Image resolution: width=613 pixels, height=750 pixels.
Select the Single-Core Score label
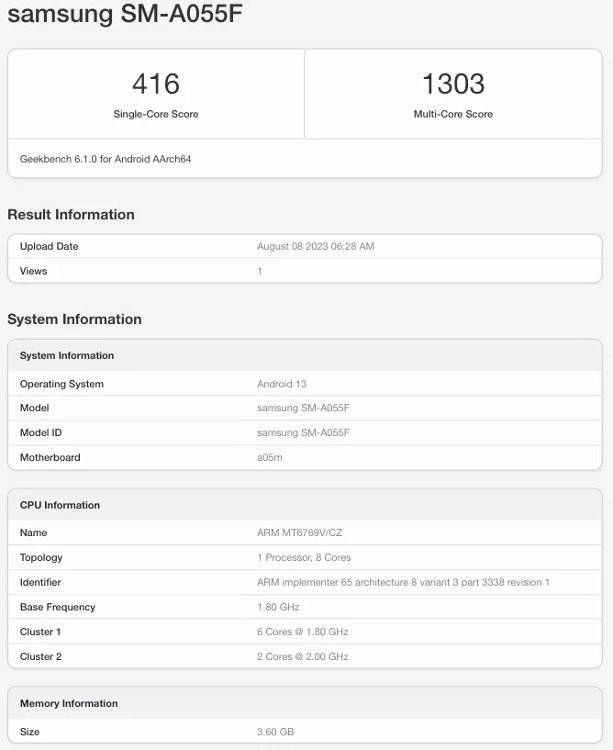155,114
